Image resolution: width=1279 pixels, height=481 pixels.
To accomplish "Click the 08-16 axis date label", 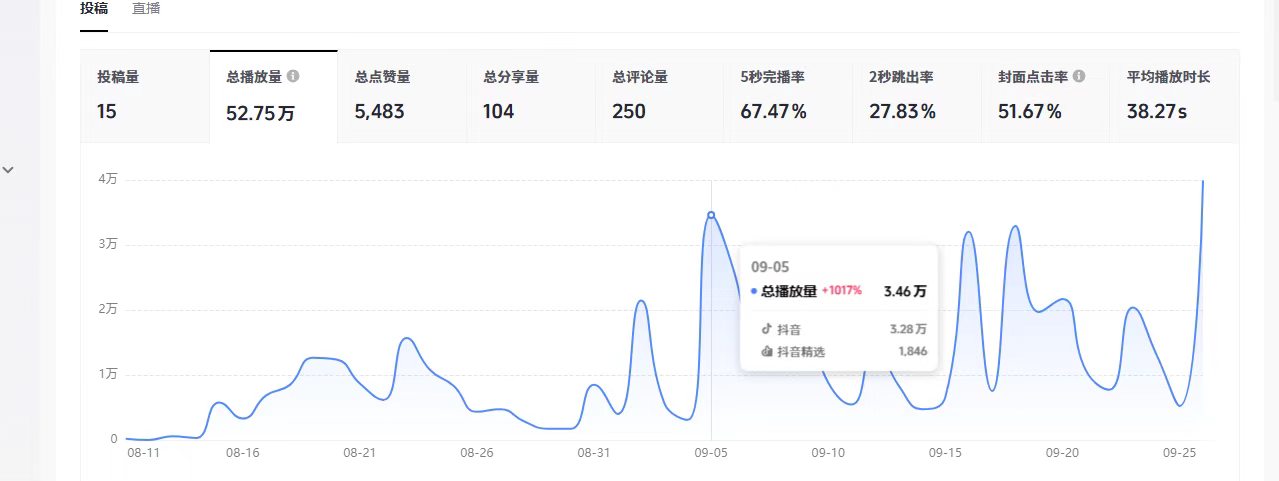I will [243, 453].
